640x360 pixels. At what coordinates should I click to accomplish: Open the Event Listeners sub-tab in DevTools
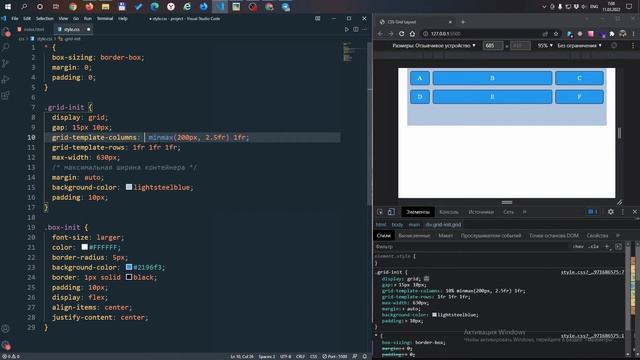coord(491,236)
